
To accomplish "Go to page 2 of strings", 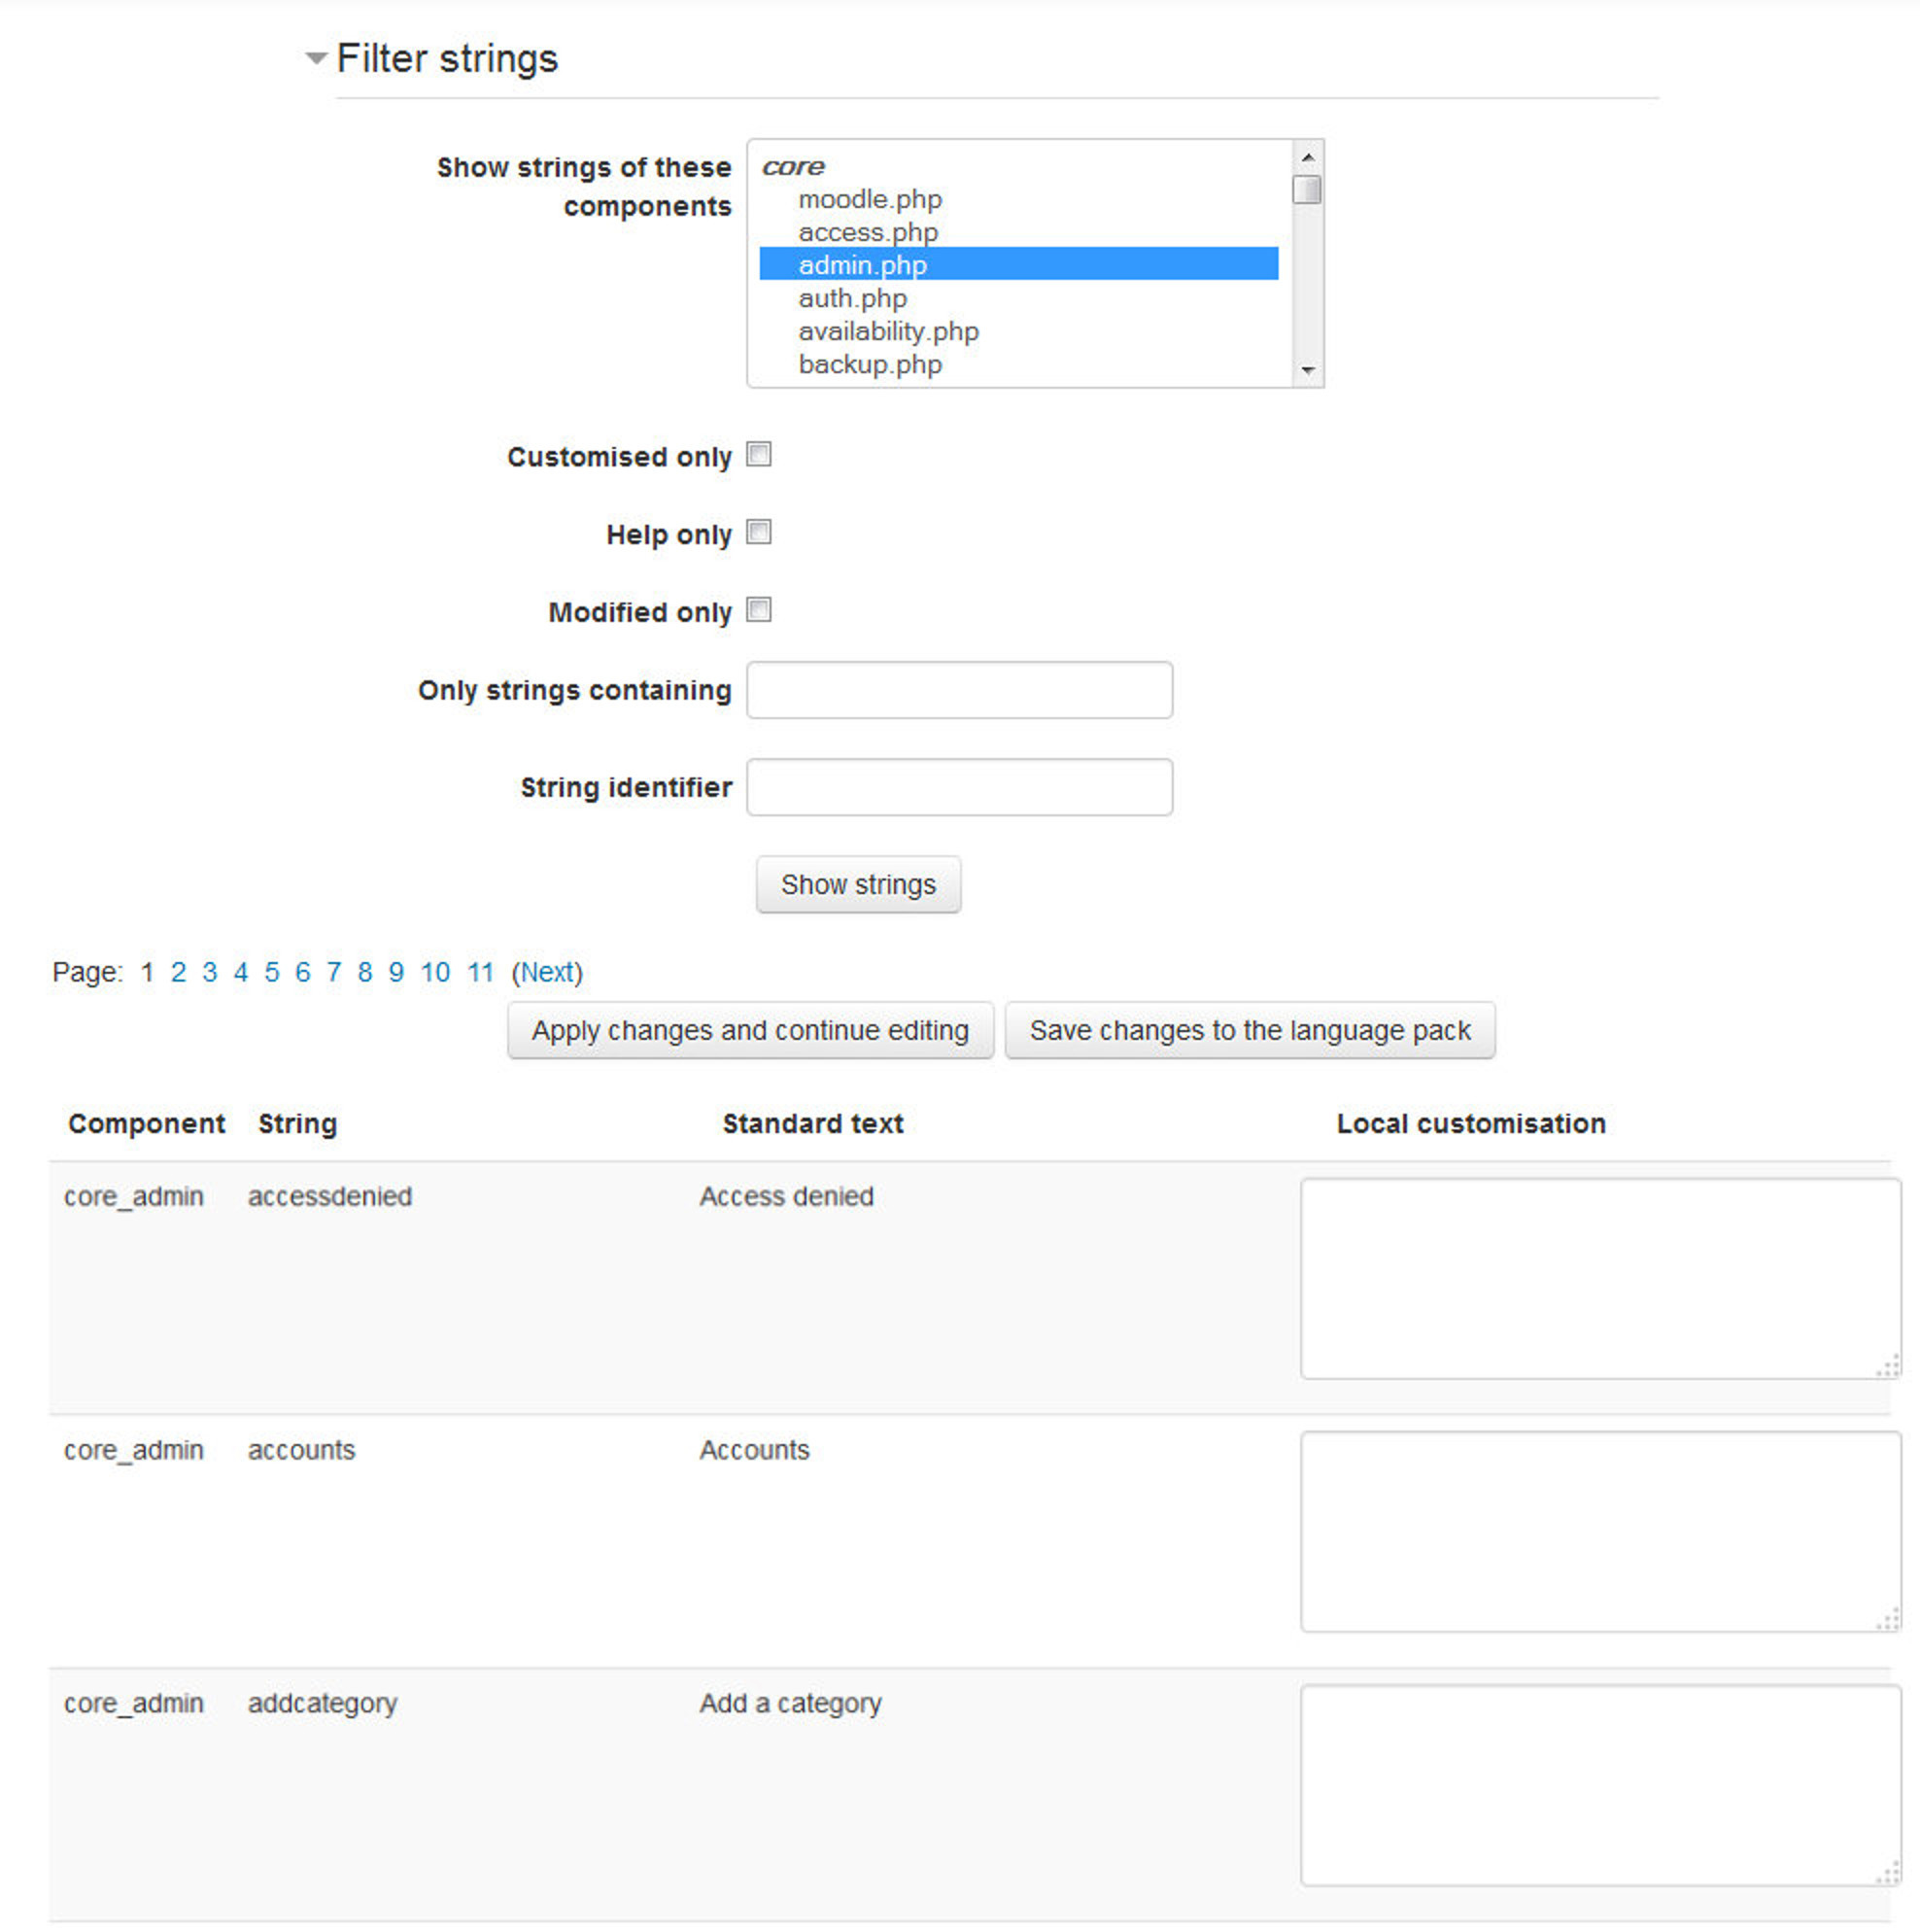I will (x=178, y=973).
